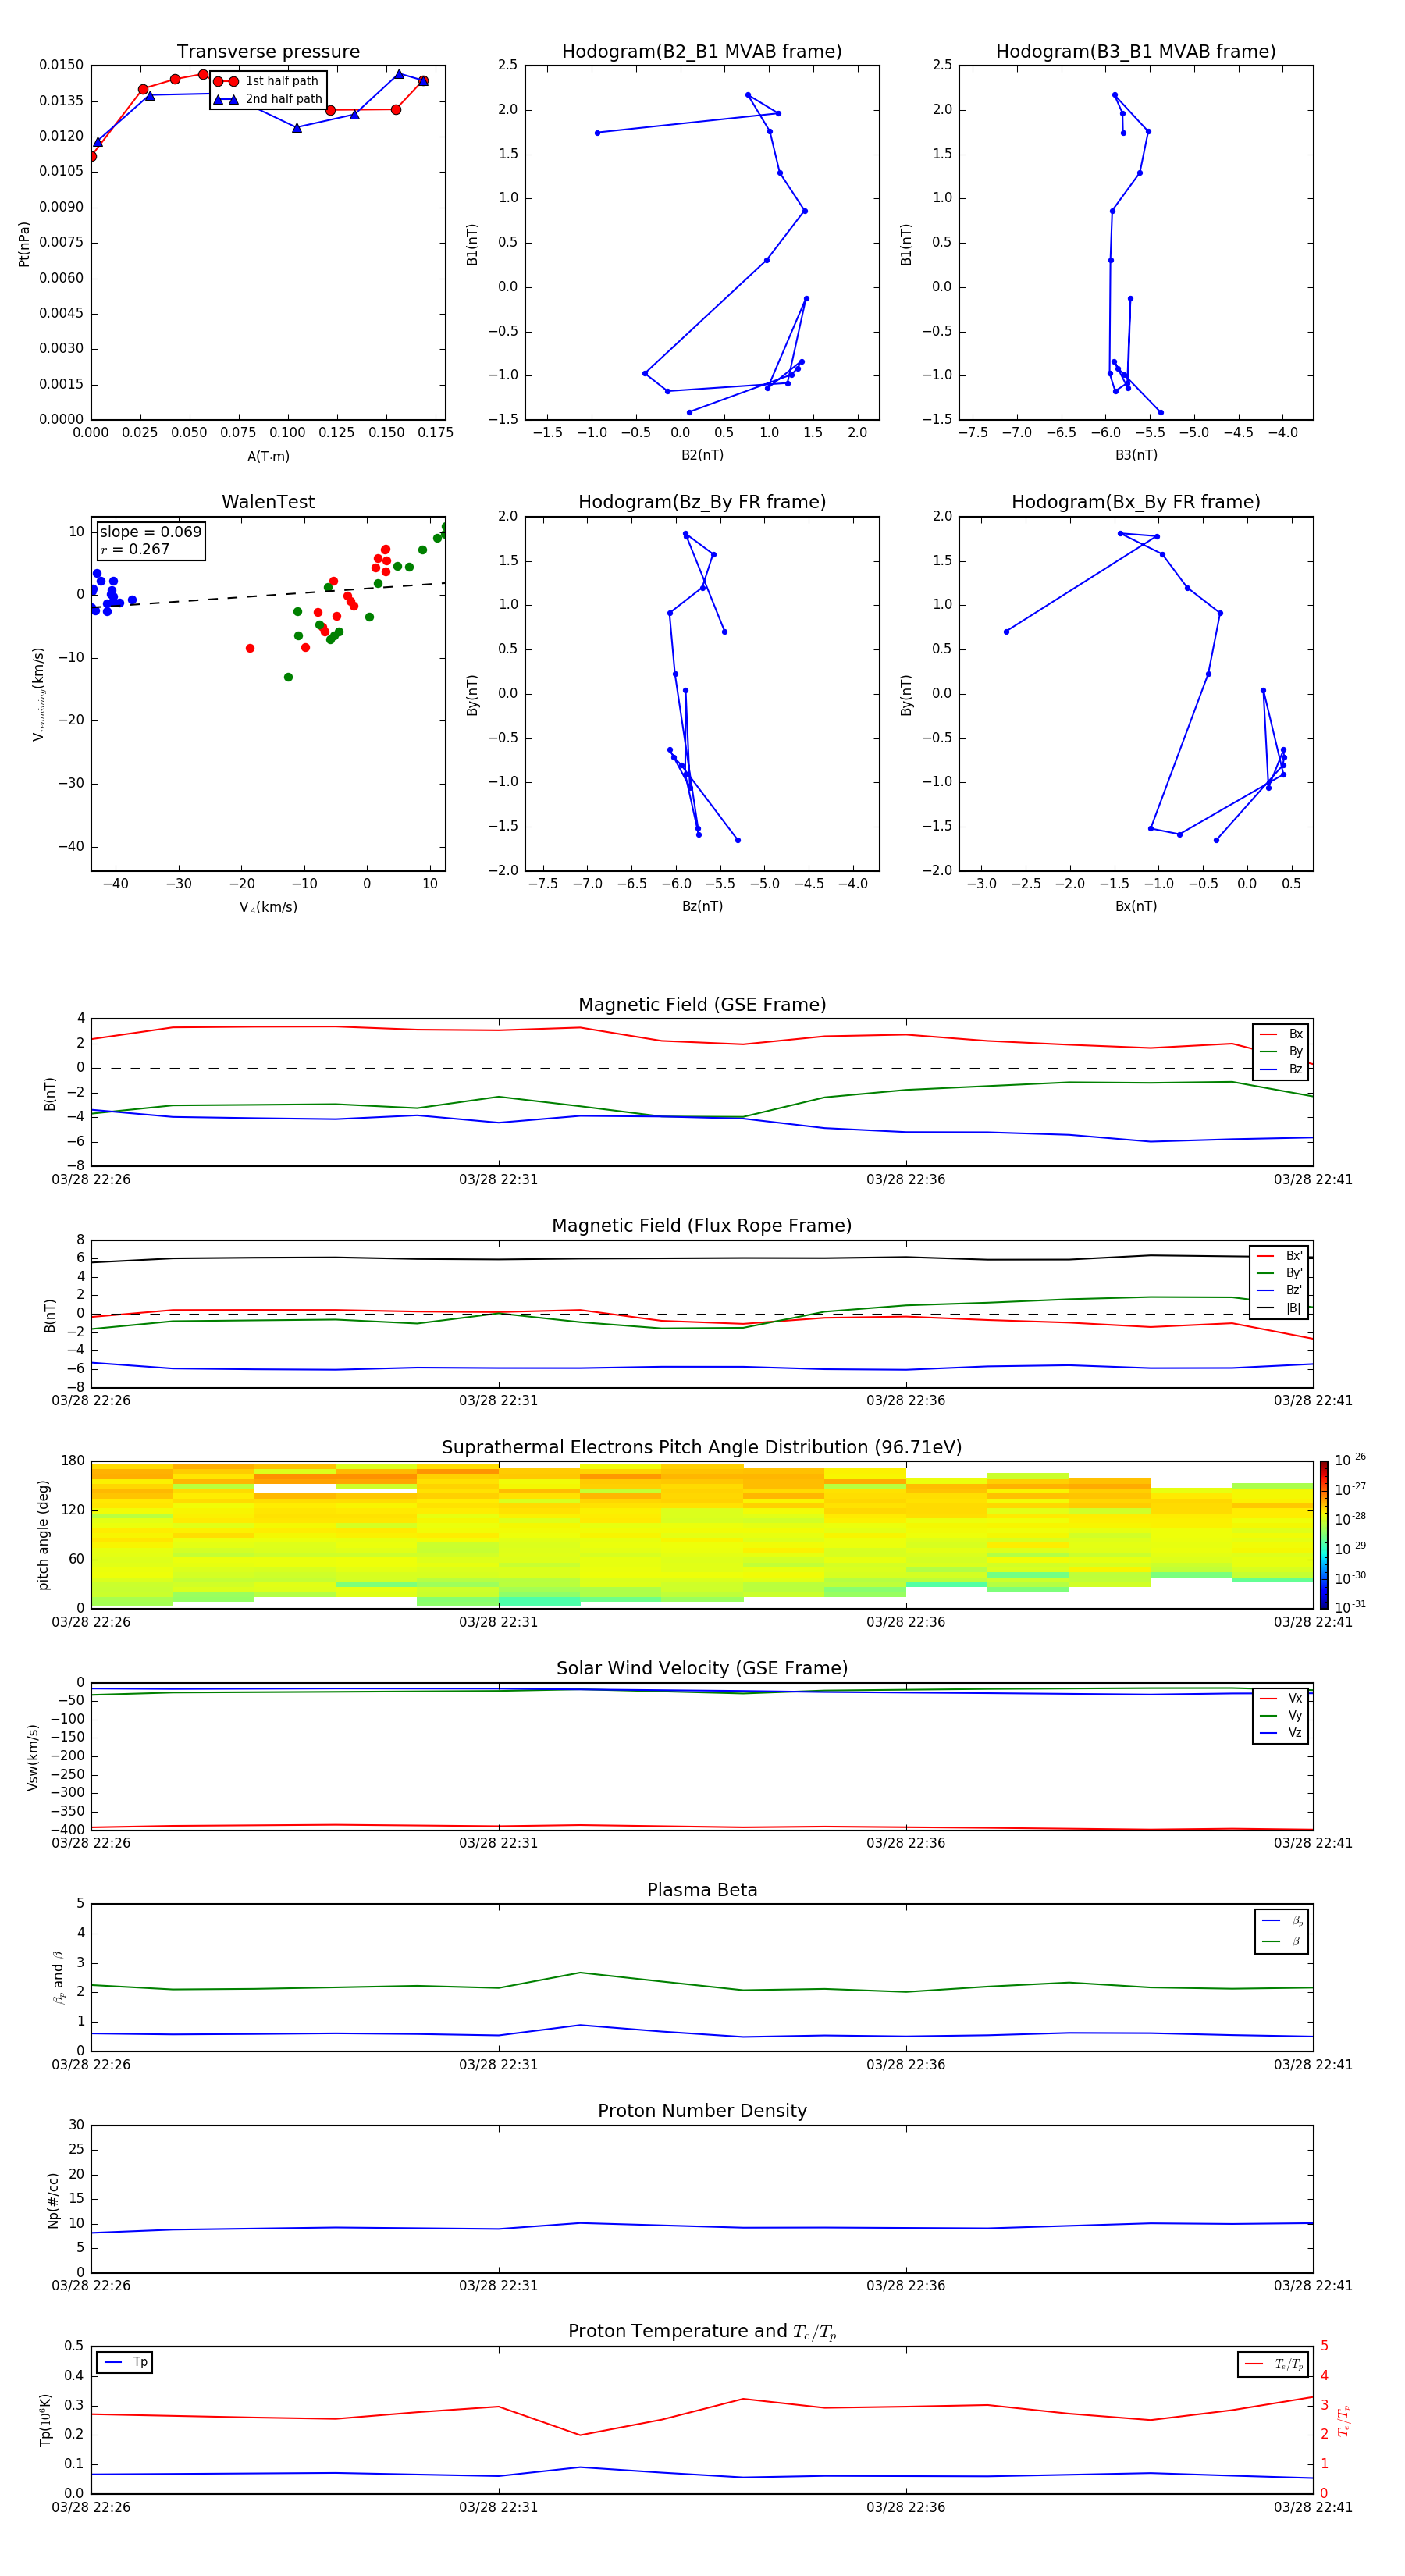Click the 'Magnetic Field (Flux Rope Frame)' title
Image resolution: width=1405 pixels, height=2576 pixels.
click(702, 1225)
